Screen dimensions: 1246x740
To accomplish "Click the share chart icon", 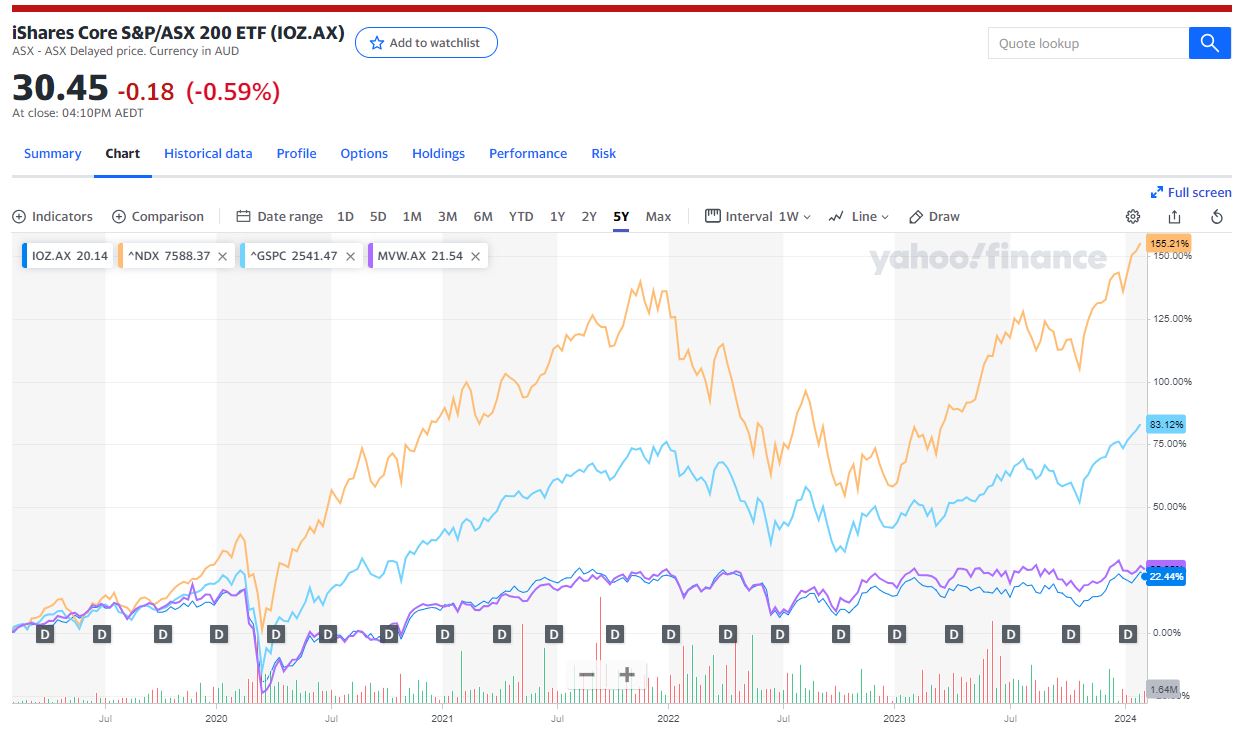I will [1175, 217].
